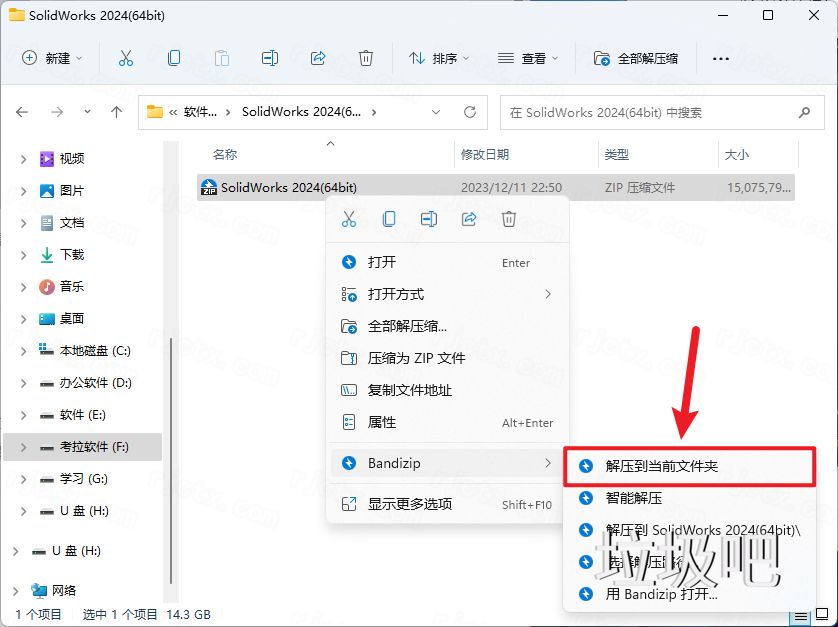The width and height of the screenshot is (838, 627).
Task: Click the rename icon on the toolbar
Action: coord(269,58)
